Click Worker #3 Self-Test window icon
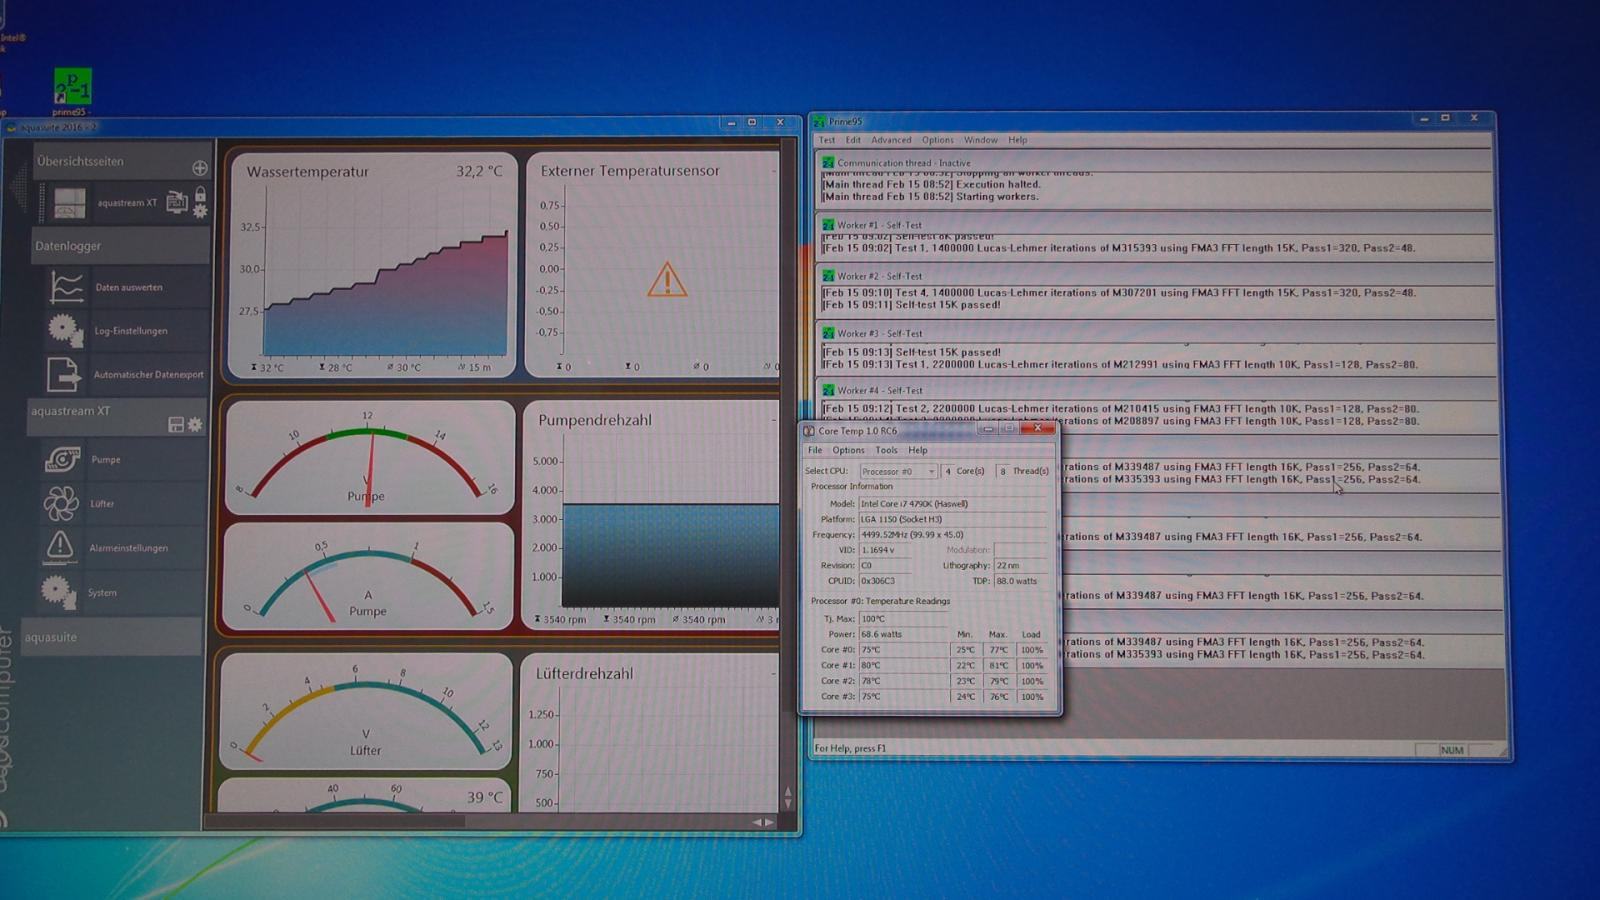This screenshot has width=1600, height=900. click(828, 333)
